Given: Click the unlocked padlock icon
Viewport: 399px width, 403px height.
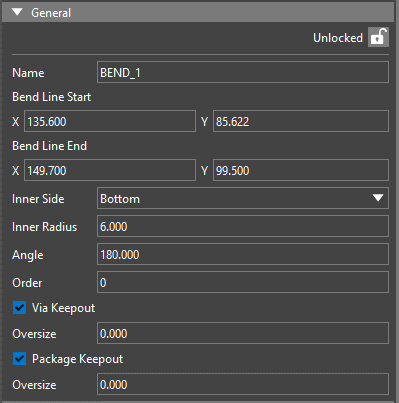Looking at the screenshot, I should 378,37.
